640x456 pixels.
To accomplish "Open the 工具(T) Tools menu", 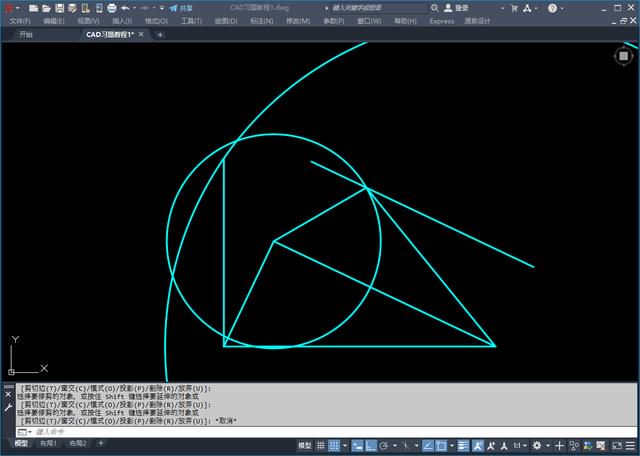I will coord(191,21).
